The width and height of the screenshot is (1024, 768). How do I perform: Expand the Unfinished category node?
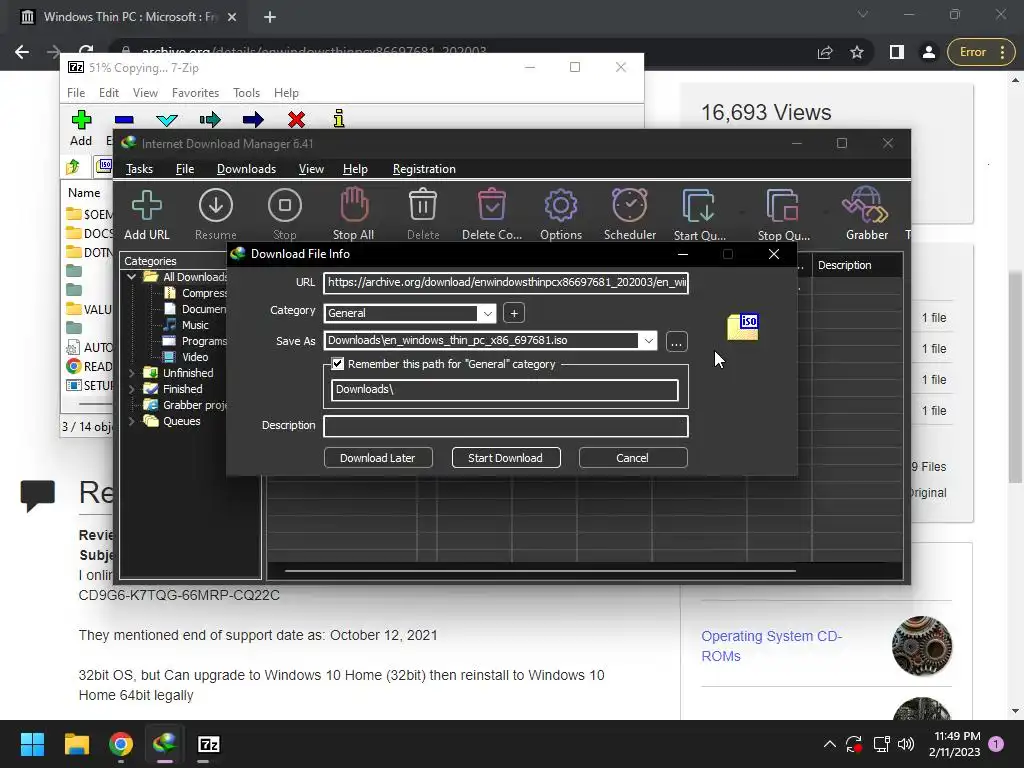click(x=131, y=373)
